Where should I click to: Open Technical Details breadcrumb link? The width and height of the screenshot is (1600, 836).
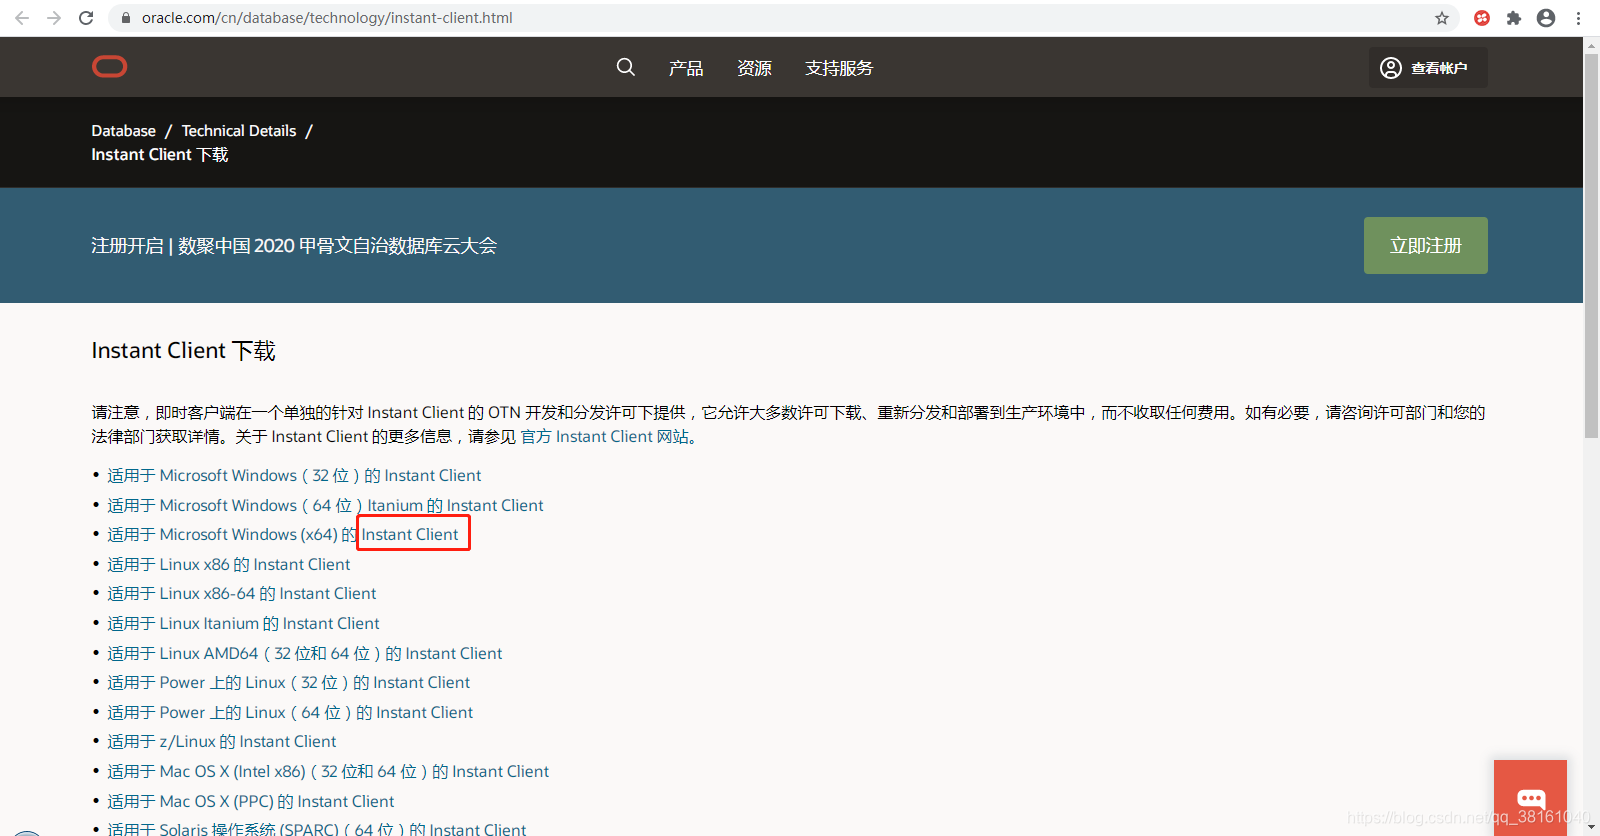[x=239, y=131]
